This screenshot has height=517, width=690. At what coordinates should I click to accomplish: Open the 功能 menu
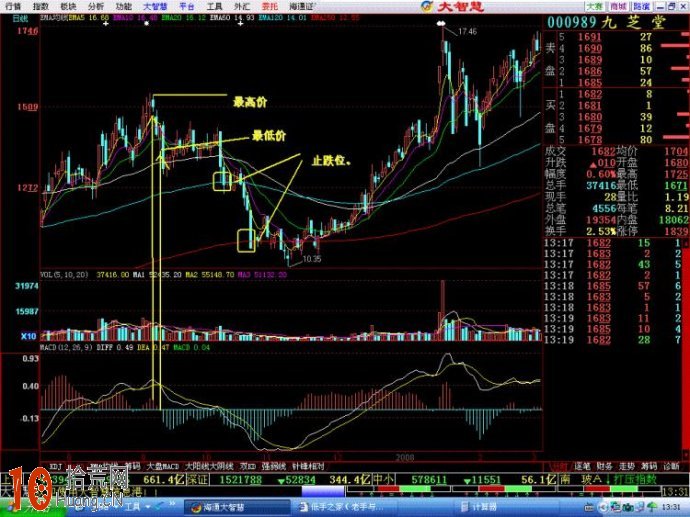pyautogui.click(x=123, y=6)
